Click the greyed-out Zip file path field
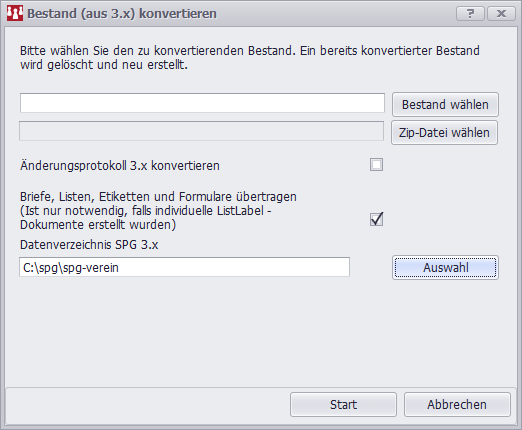 [x=201, y=131]
